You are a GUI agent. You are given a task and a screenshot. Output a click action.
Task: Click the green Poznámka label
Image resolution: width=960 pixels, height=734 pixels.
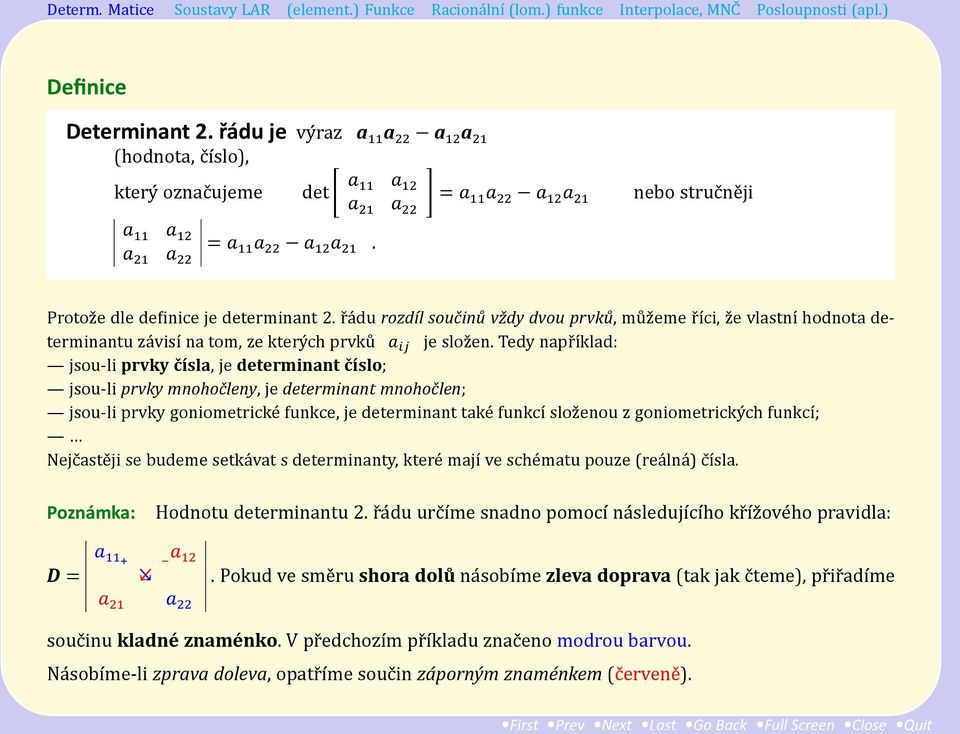click(x=91, y=512)
